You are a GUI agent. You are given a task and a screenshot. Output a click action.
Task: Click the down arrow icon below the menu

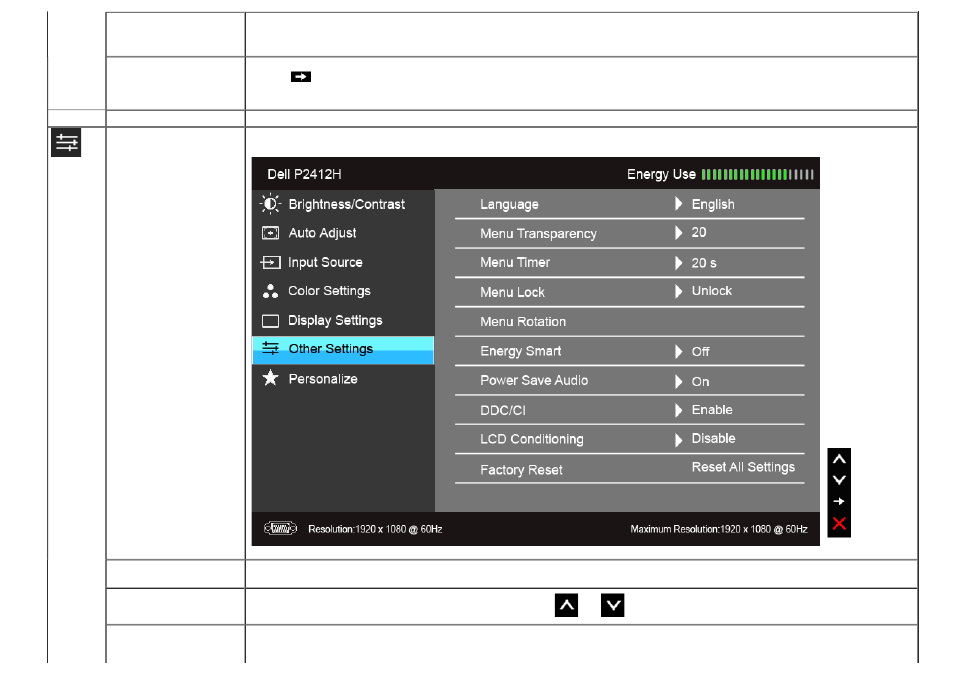coord(613,605)
